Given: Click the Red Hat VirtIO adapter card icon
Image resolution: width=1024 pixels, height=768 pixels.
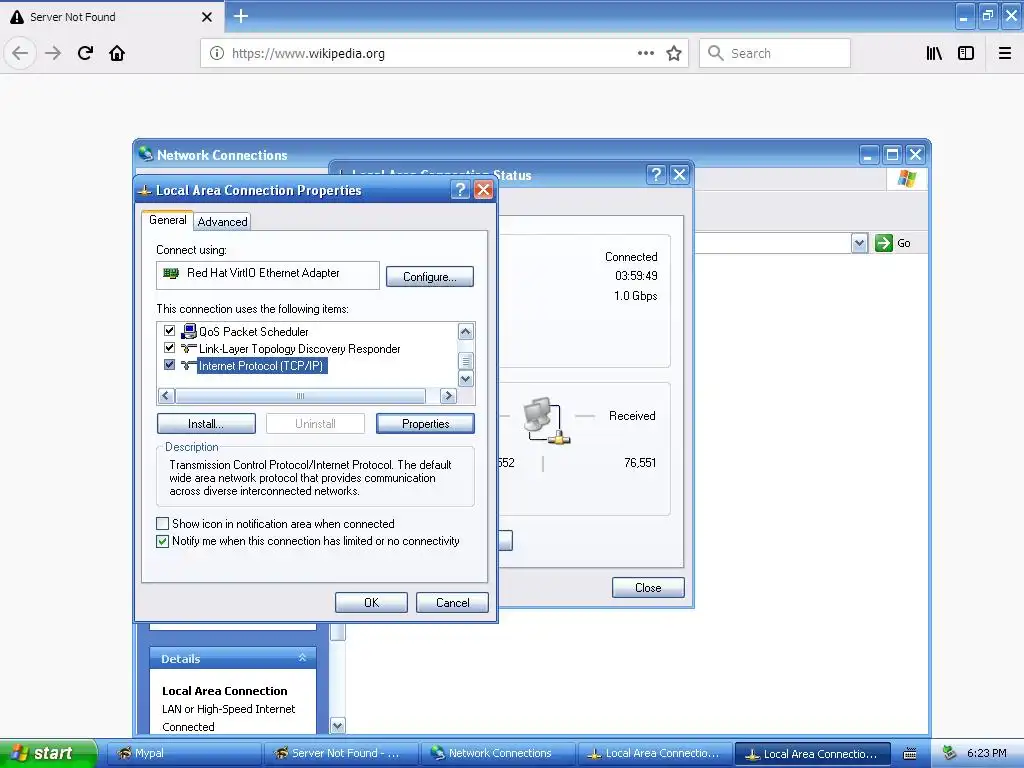Looking at the screenshot, I should [x=171, y=273].
